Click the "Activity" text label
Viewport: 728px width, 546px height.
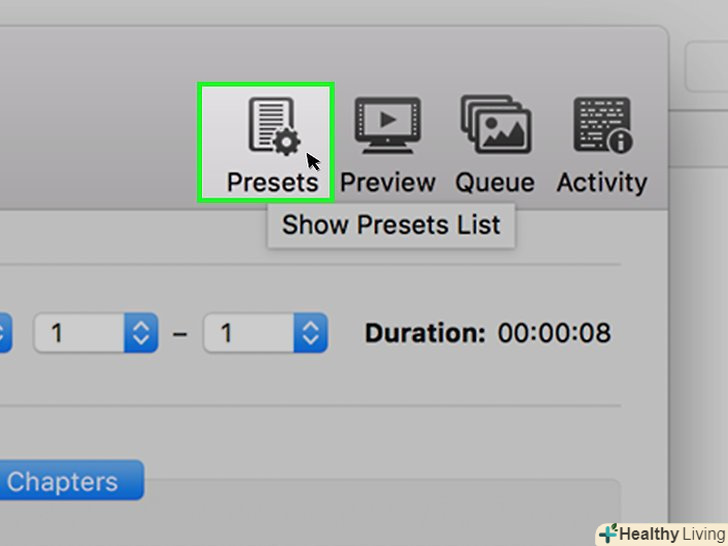602,183
